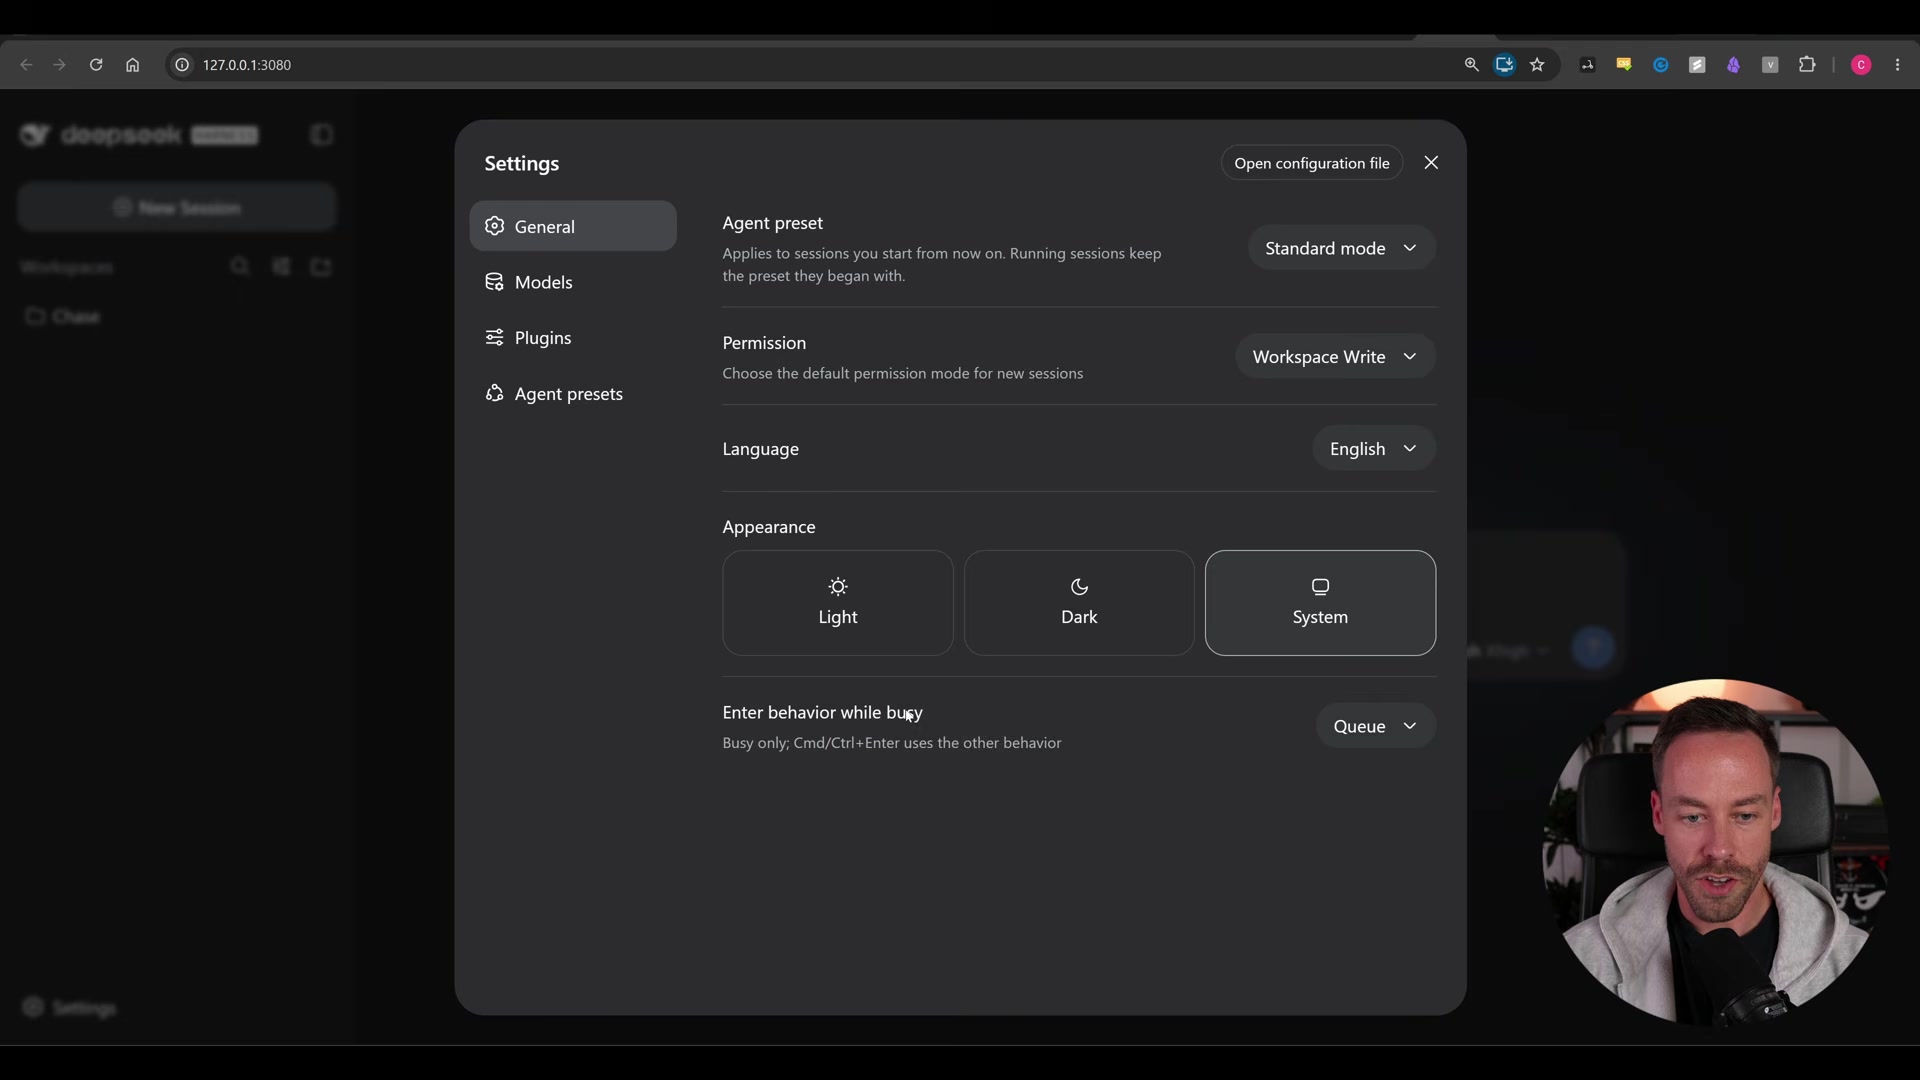The height and width of the screenshot is (1080, 1920).
Task: Toggle the sidebar collapse icon
Action: [321, 135]
